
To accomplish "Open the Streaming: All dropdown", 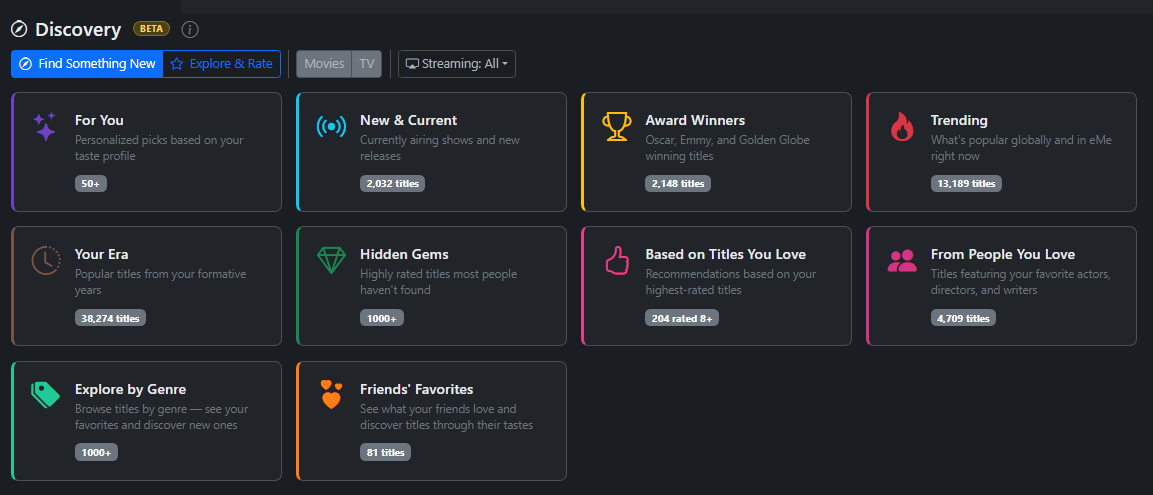I will point(457,64).
